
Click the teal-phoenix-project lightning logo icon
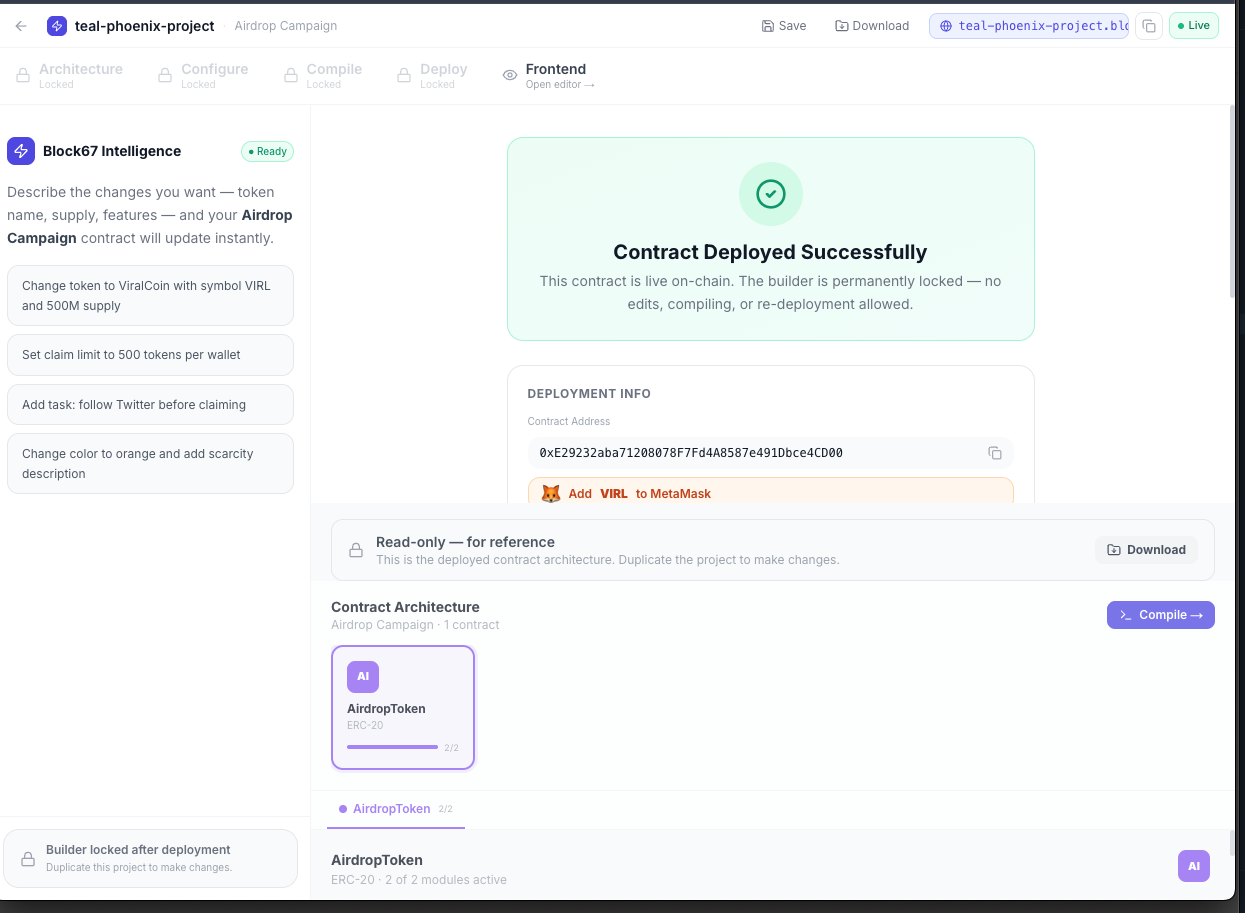[x=57, y=26]
